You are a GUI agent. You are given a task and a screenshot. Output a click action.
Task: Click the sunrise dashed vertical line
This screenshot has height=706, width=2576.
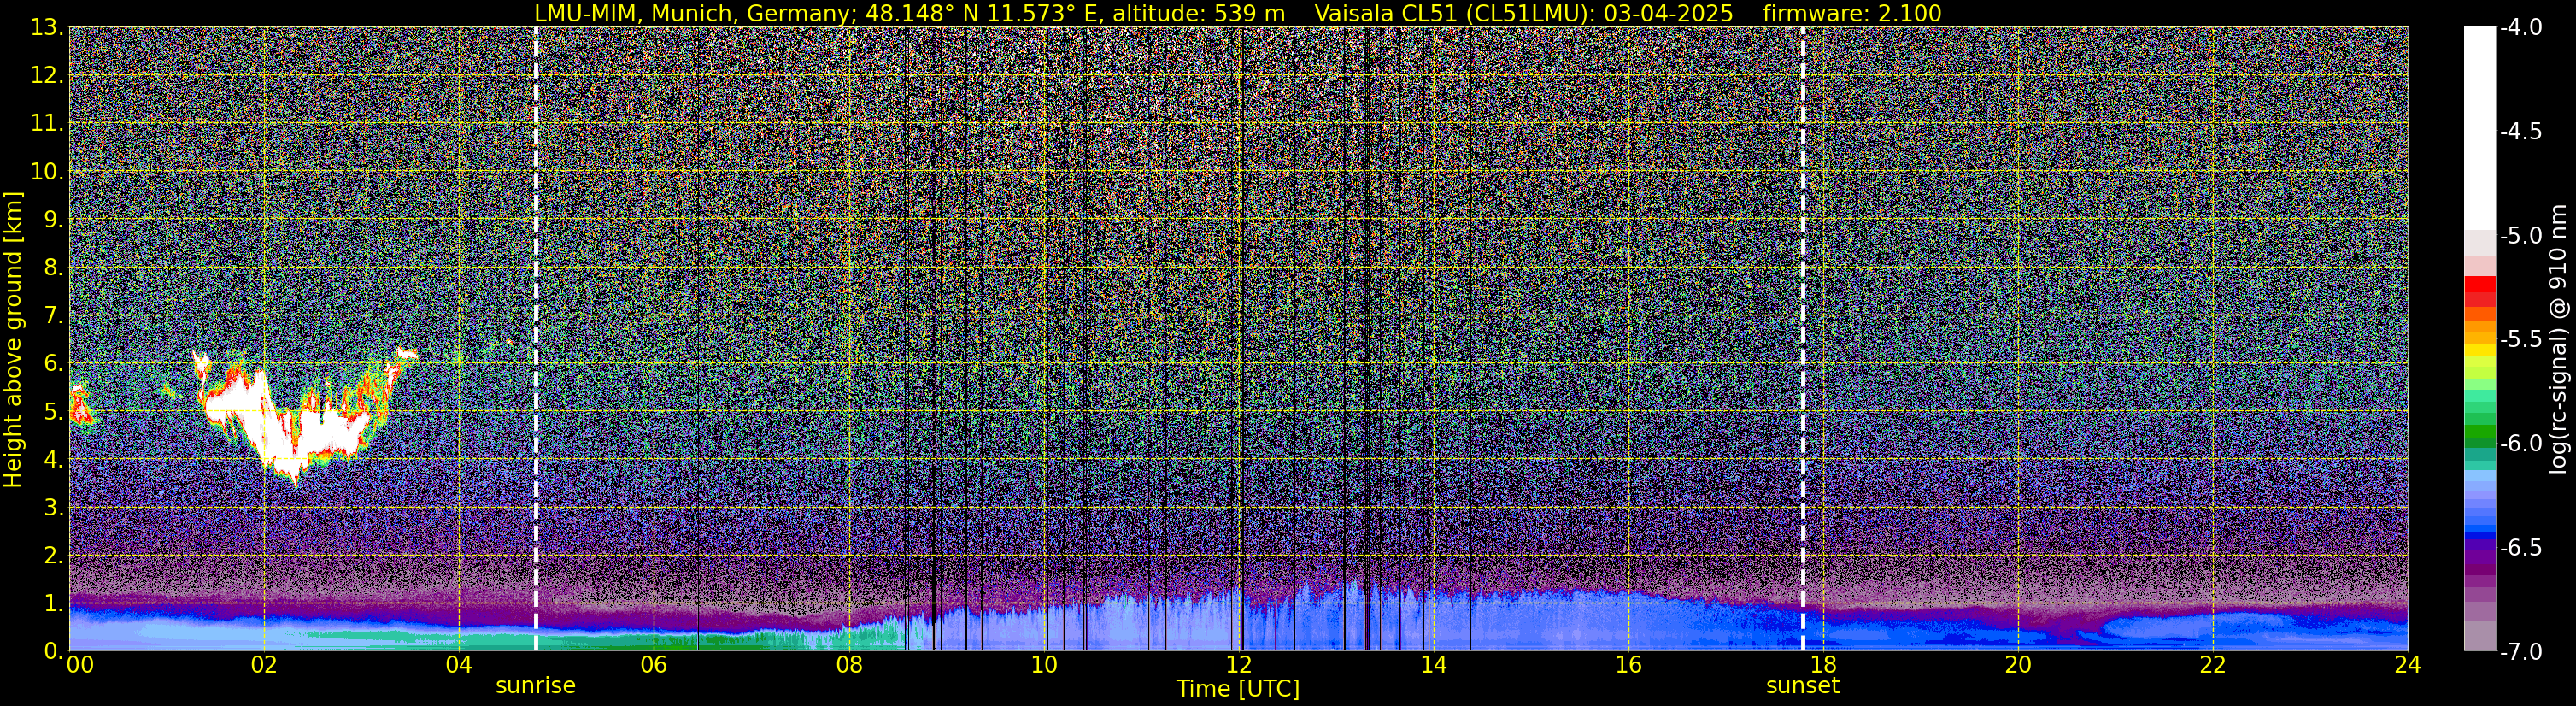click(x=536, y=339)
